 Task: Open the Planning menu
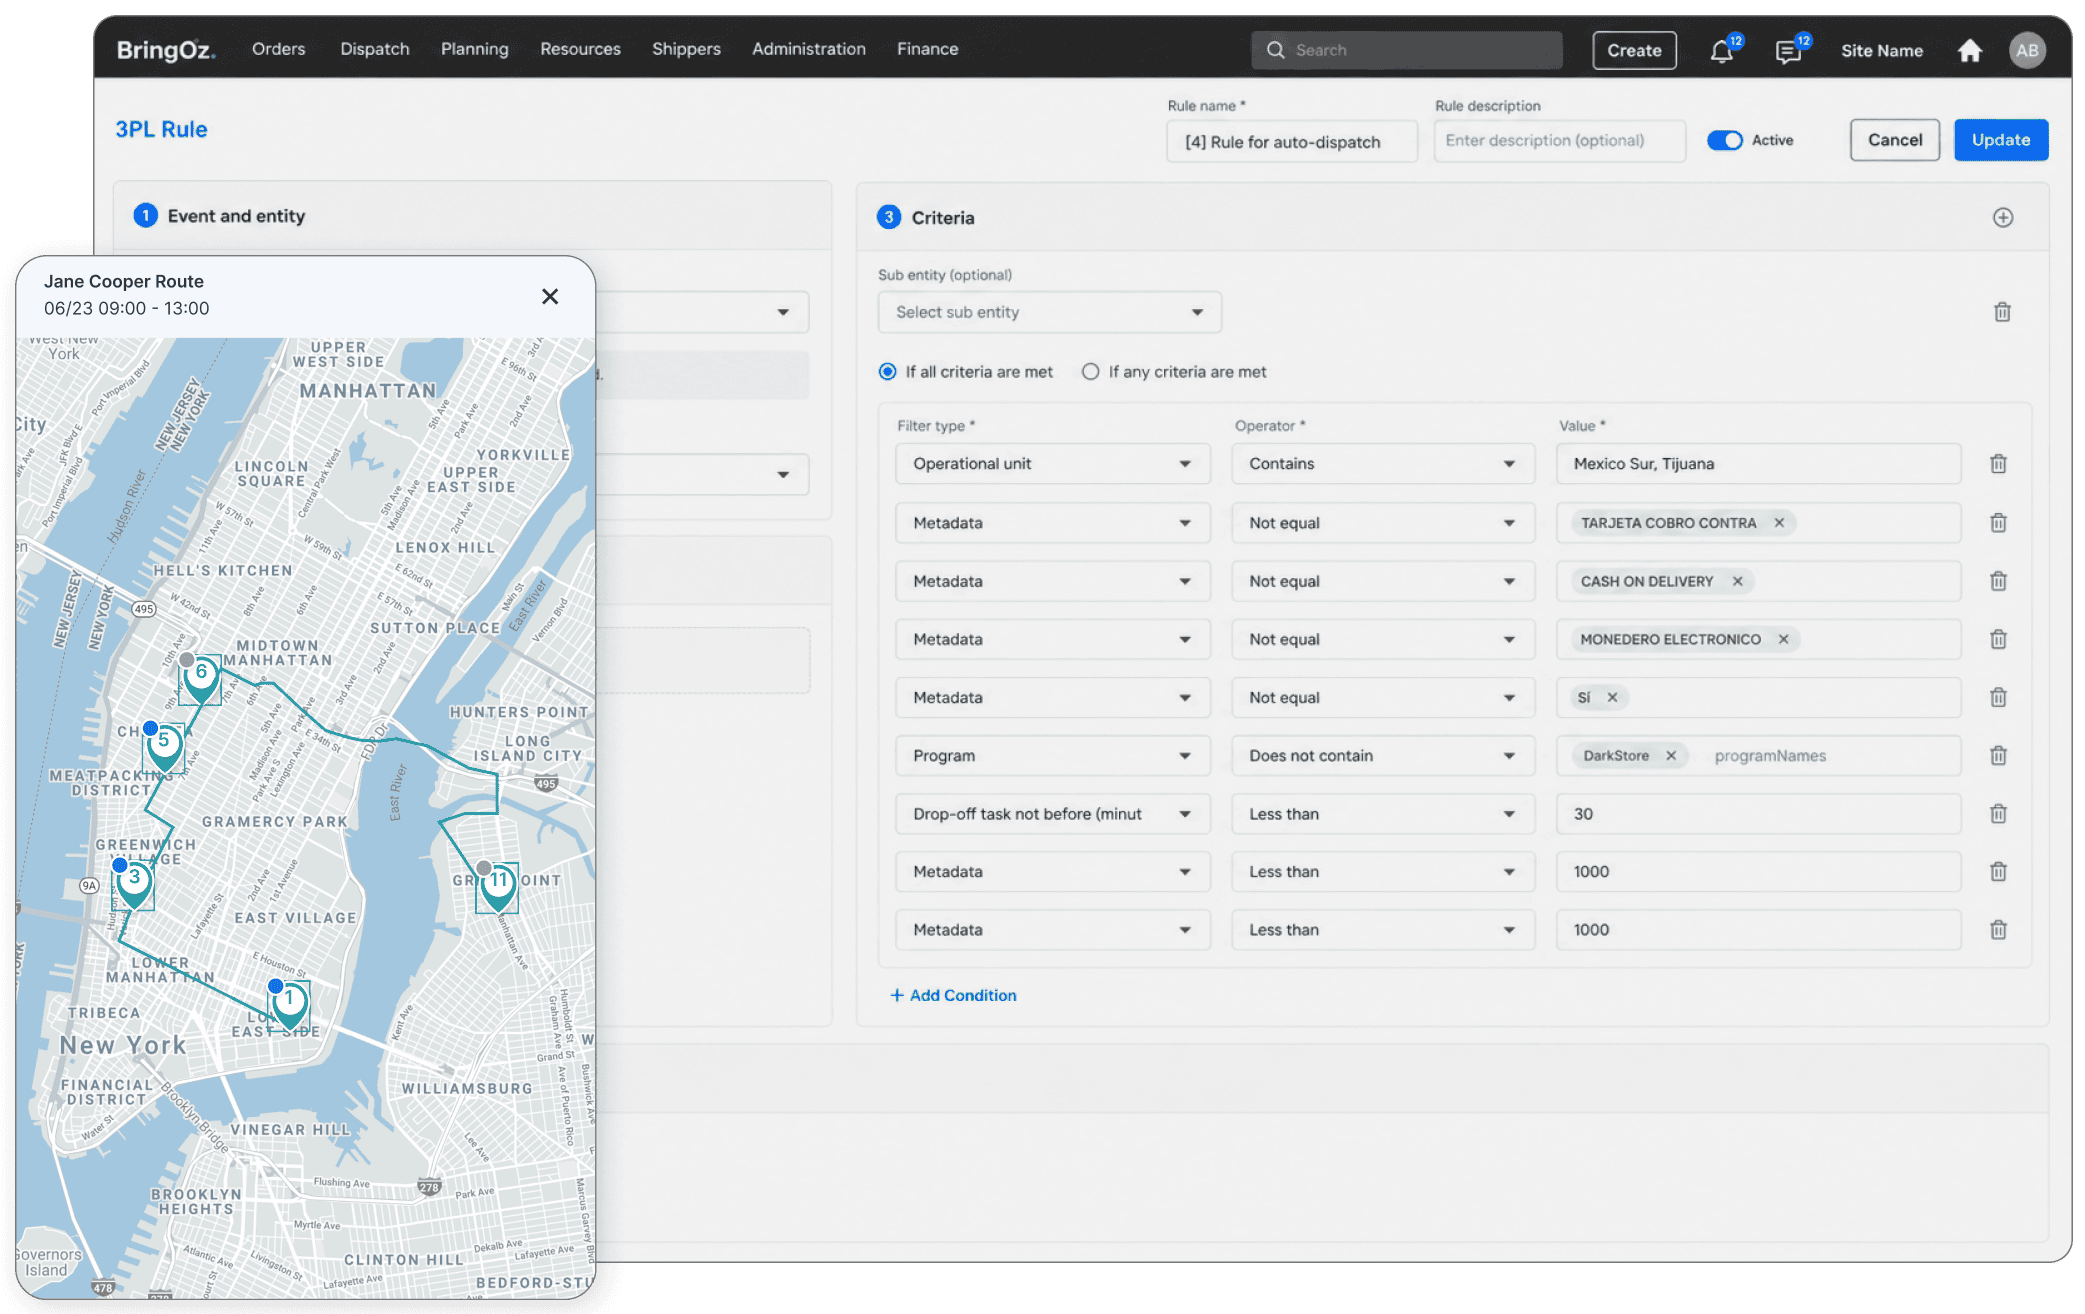474,49
